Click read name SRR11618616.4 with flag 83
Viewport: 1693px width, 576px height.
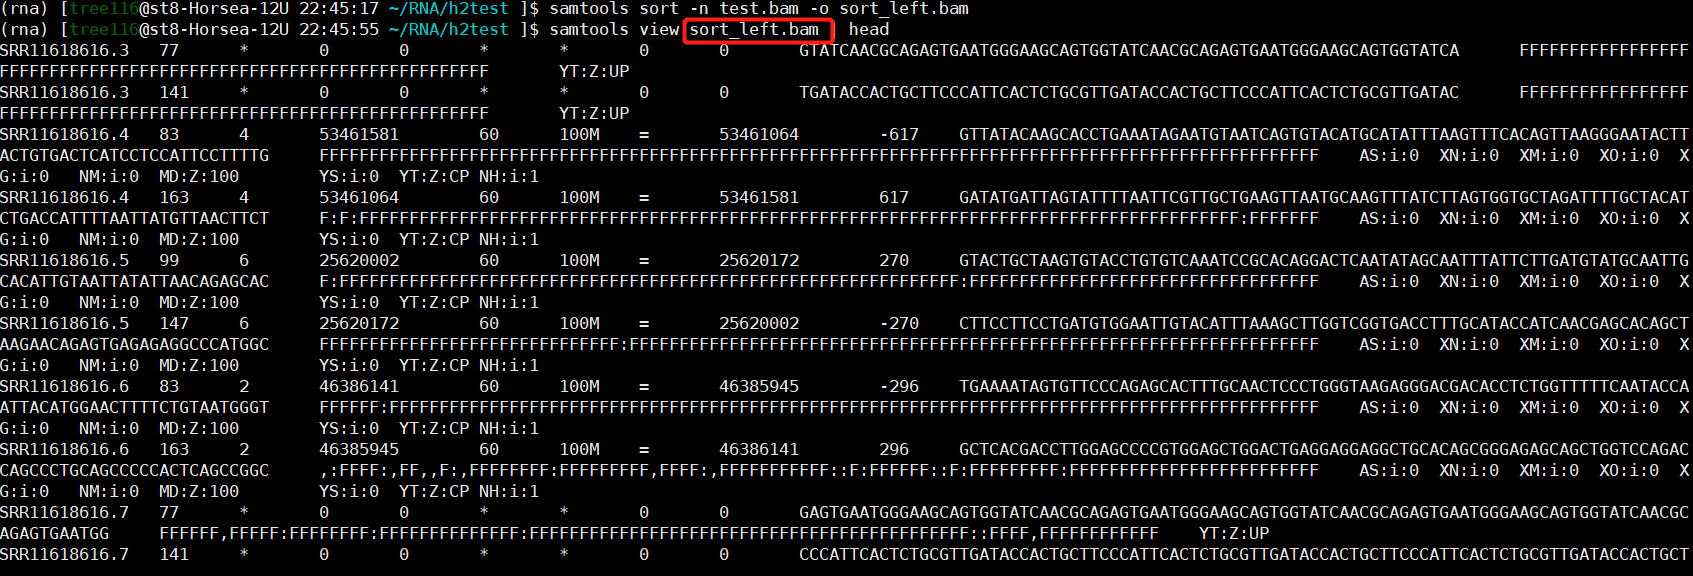click(x=65, y=134)
